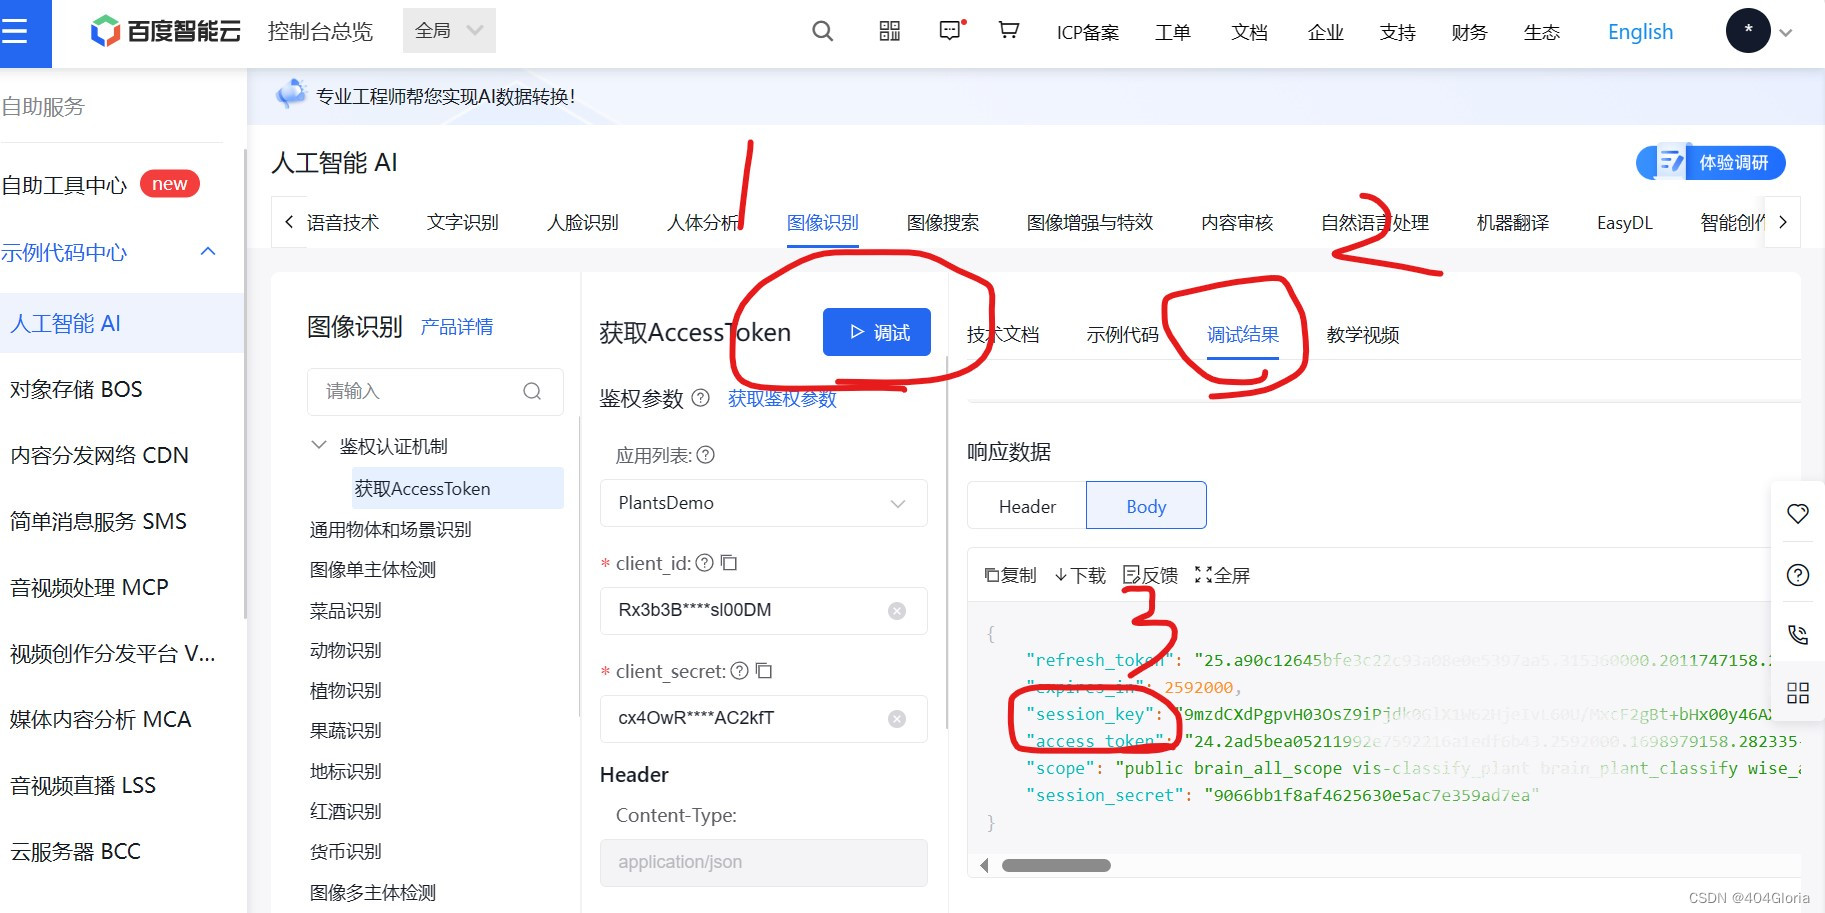Click the 请输入 search field

435,391
